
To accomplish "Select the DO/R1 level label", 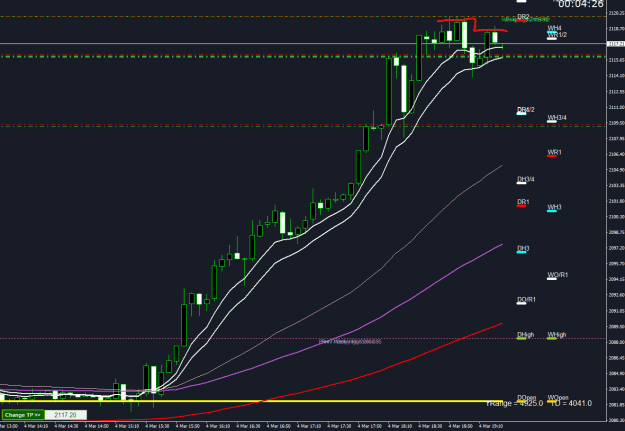I will (x=526, y=299).
